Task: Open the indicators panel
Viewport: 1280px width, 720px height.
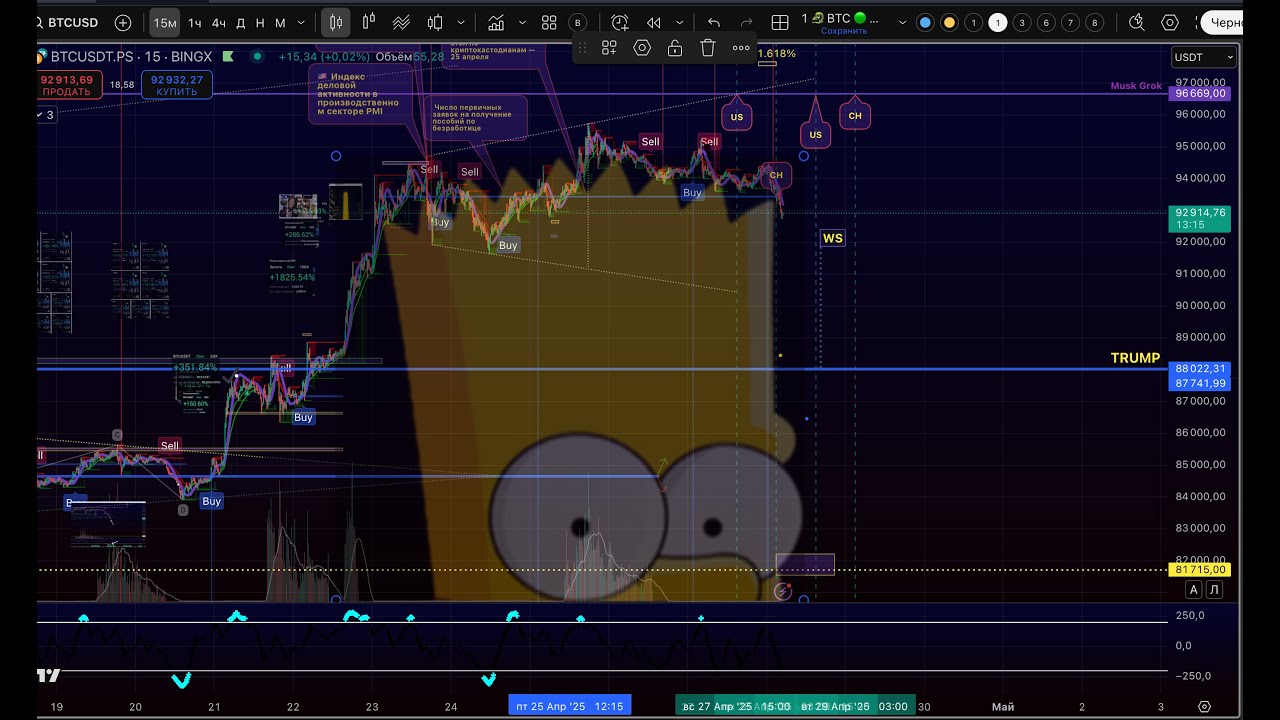Action: pos(496,22)
